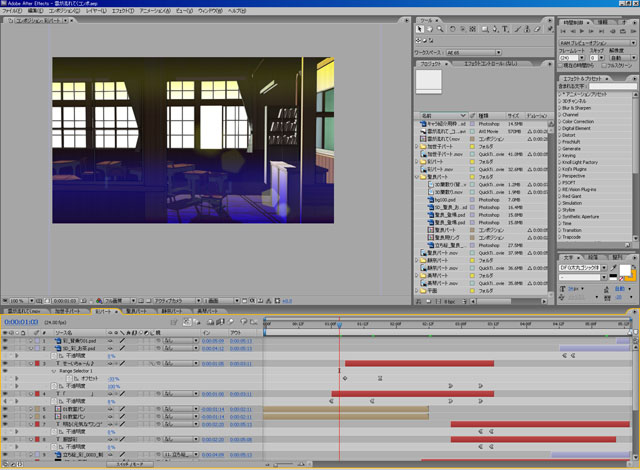This screenshot has width=640, height=470.
Task: Toggle audio in Time Controls panel
Action: coord(613,31)
